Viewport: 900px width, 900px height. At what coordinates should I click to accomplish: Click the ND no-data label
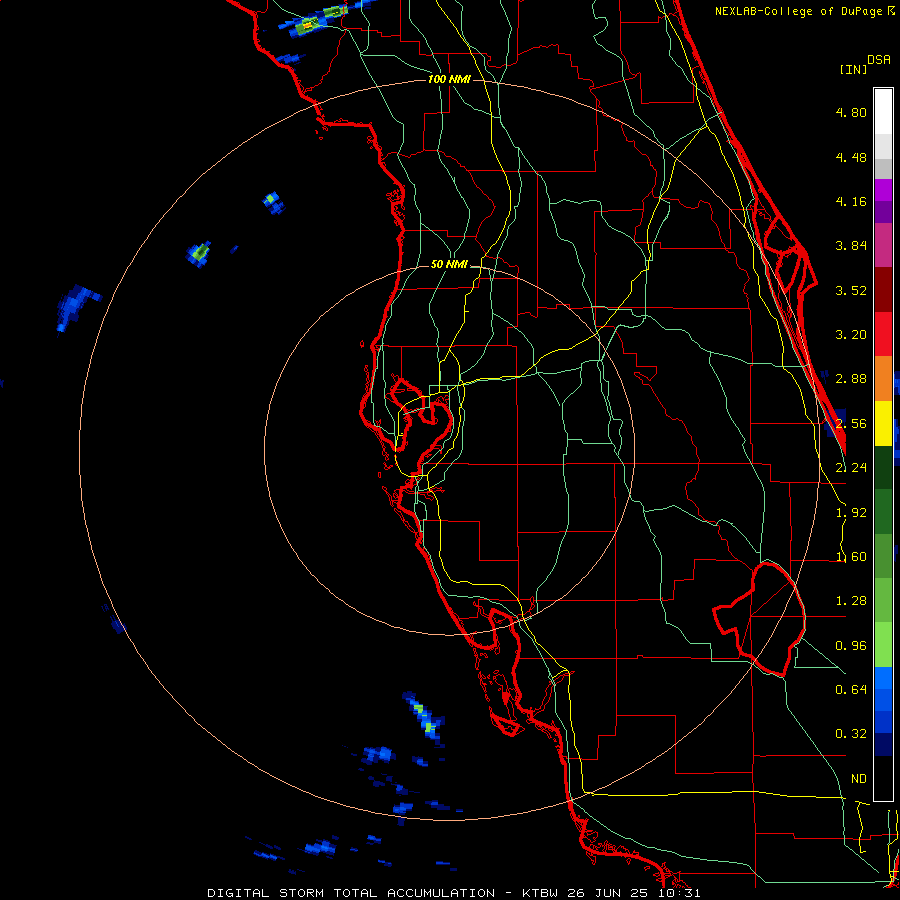pos(859,778)
